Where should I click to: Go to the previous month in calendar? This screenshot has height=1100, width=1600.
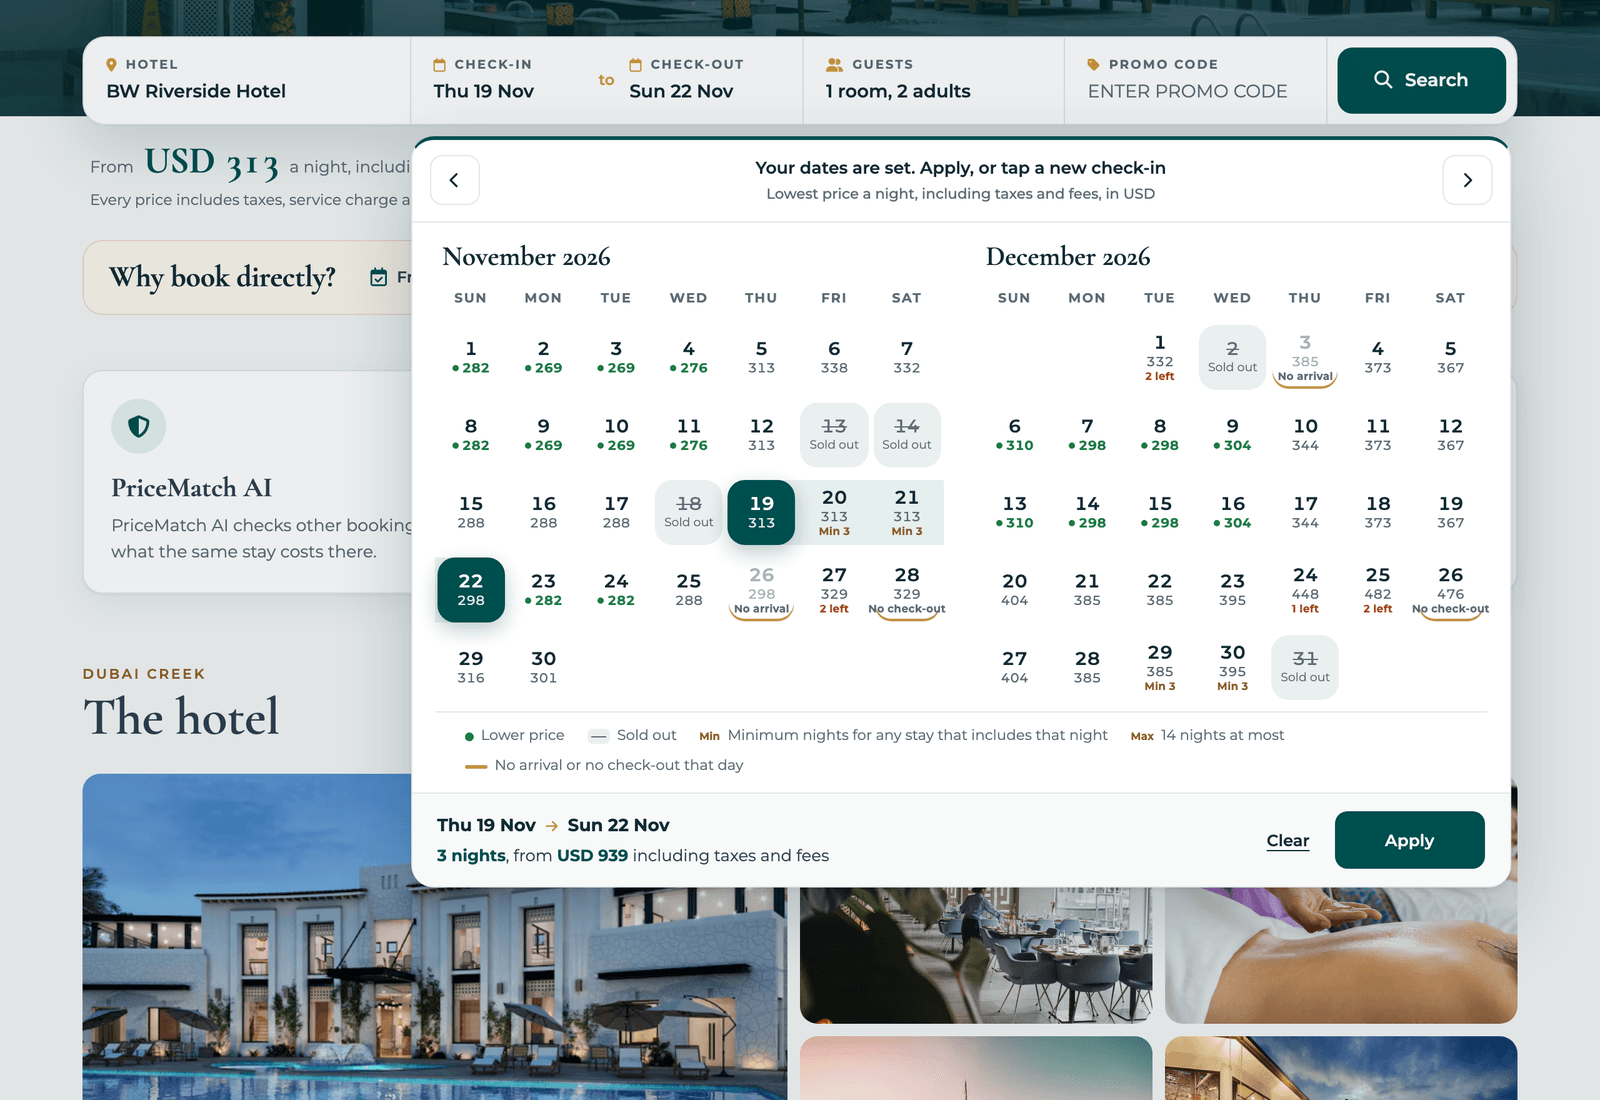tap(455, 180)
